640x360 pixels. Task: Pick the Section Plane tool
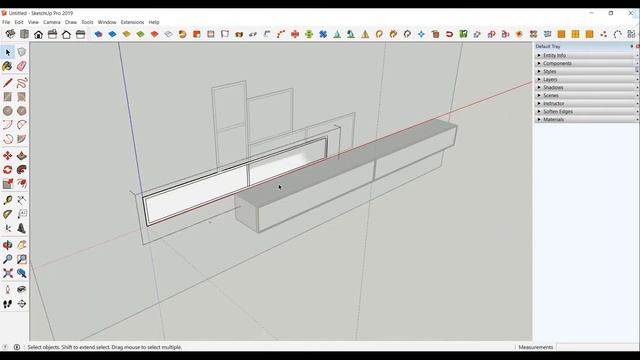(x=22, y=304)
